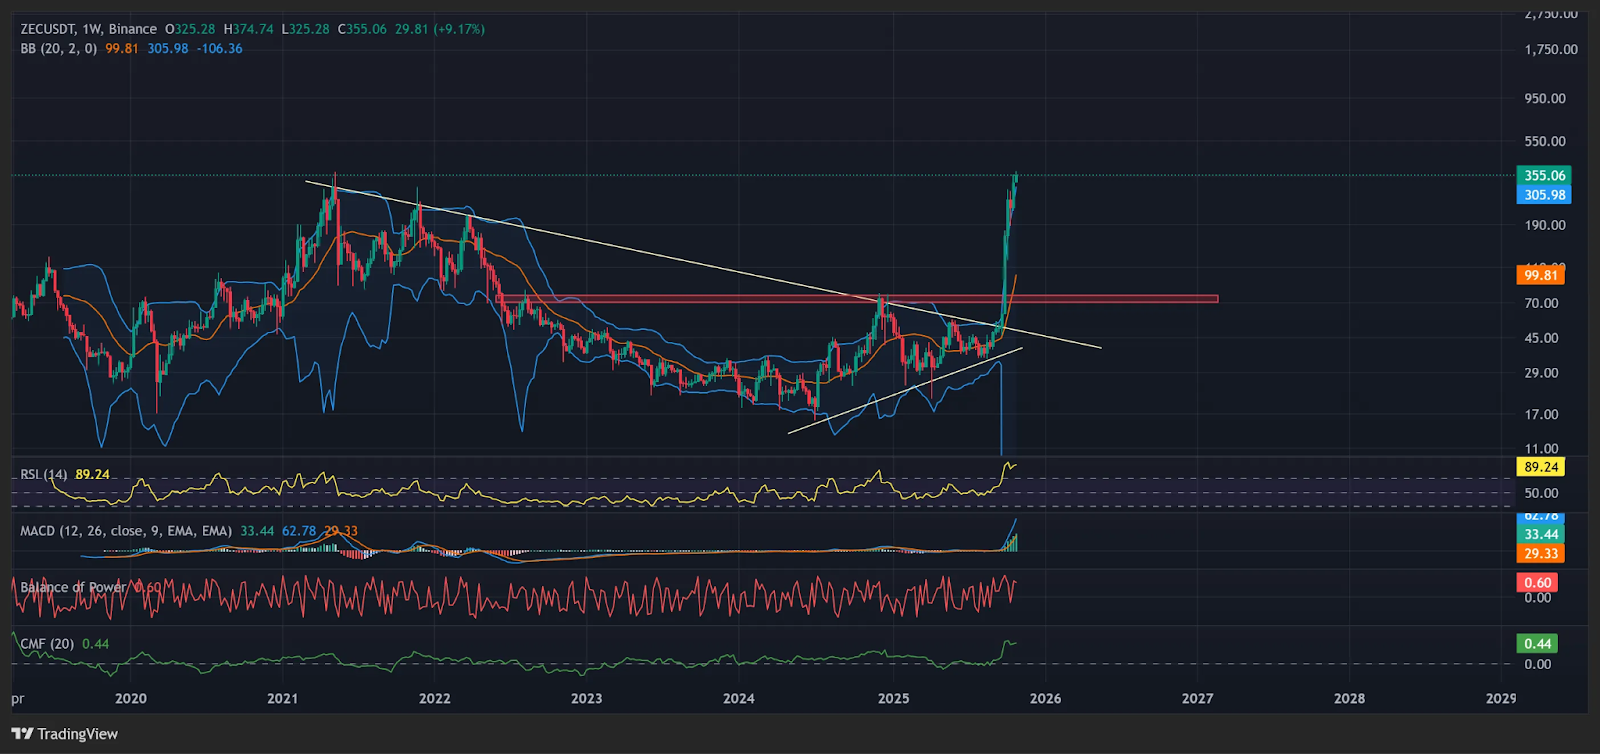Click the green 0.44 CMF value tag
The image size is (1600, 754).
[1537, 644]
